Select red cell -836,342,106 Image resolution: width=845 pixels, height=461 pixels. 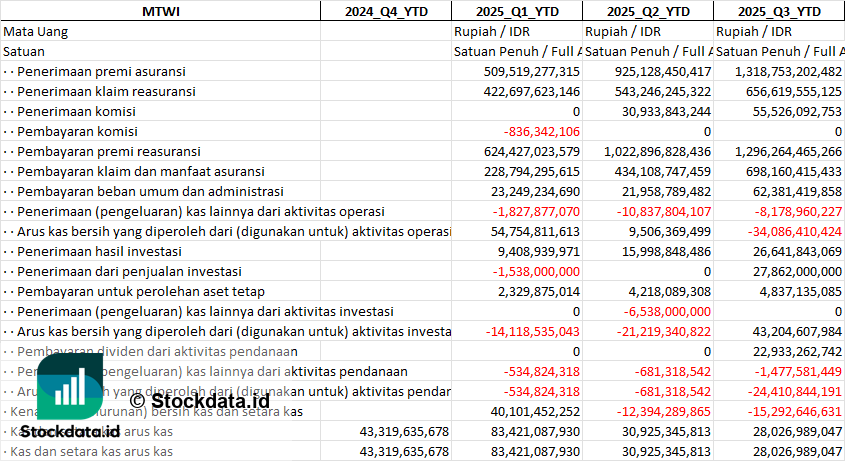(517, 131)
